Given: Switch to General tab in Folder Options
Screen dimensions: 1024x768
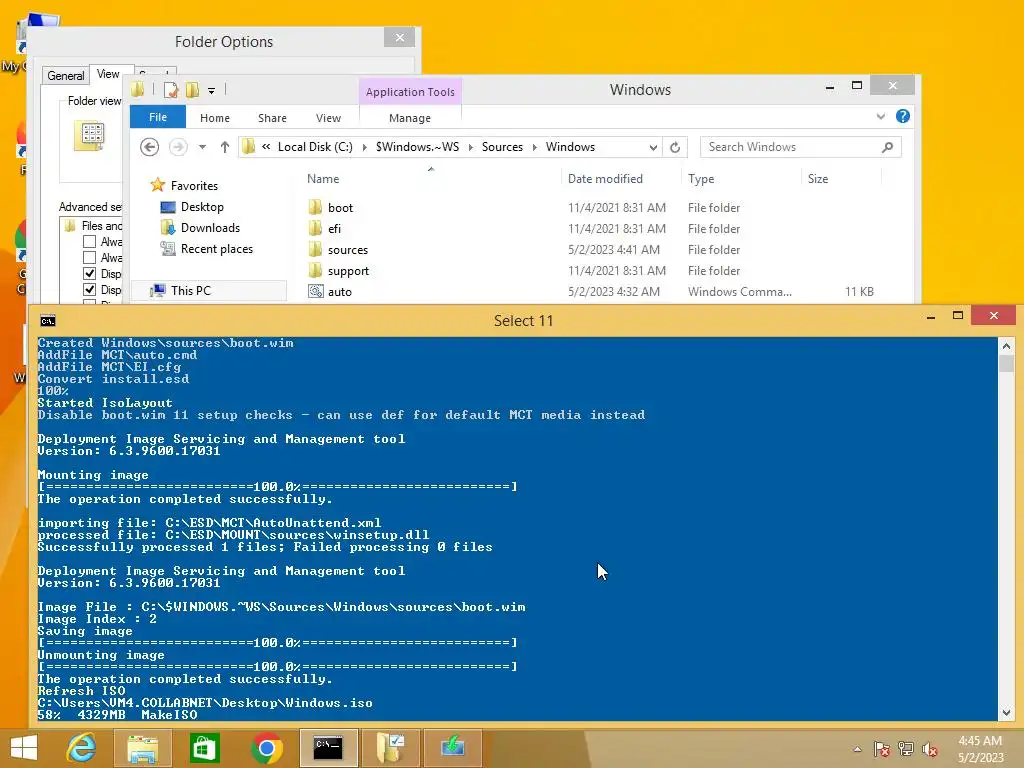Looking at the screenshot, I should click(x=65, y=76).
